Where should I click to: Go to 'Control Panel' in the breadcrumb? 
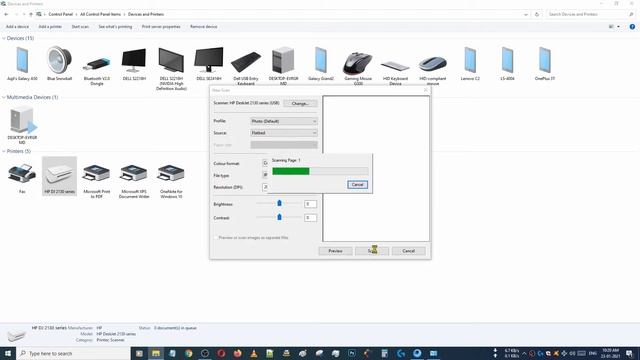pos(60,14)
